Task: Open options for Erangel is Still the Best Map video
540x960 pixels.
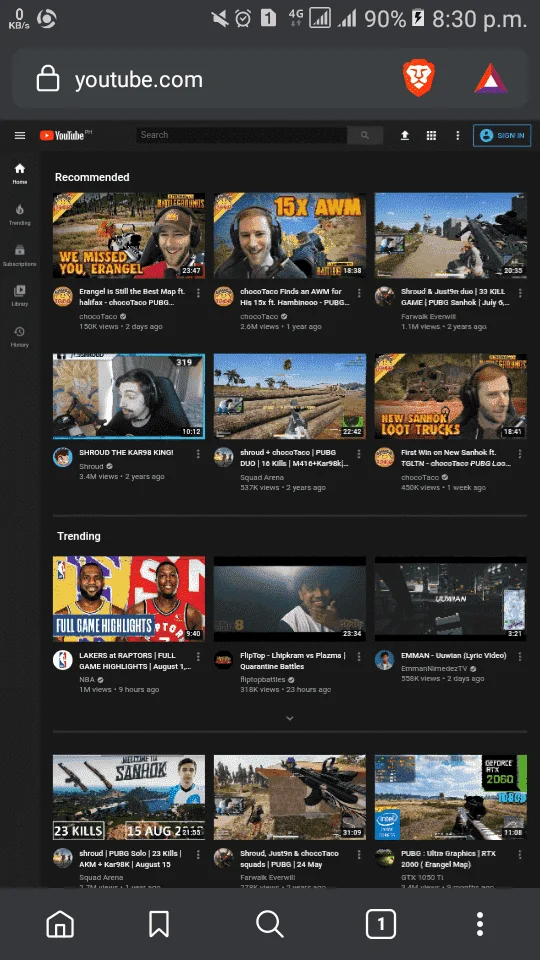Action: (198, 293)
